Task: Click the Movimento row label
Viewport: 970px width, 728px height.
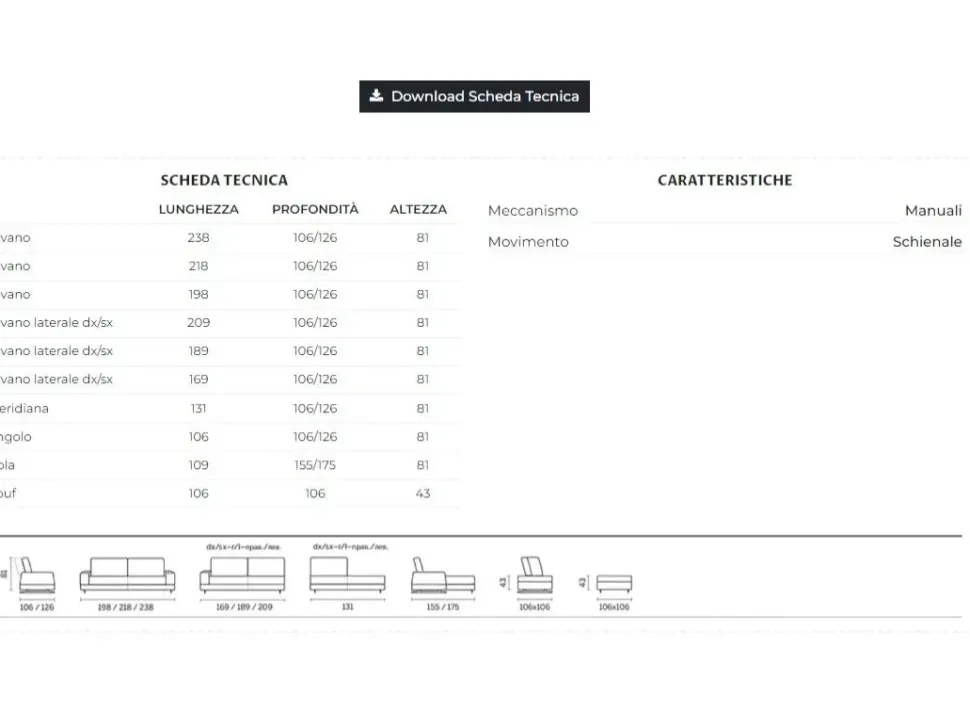Action: 528,242
